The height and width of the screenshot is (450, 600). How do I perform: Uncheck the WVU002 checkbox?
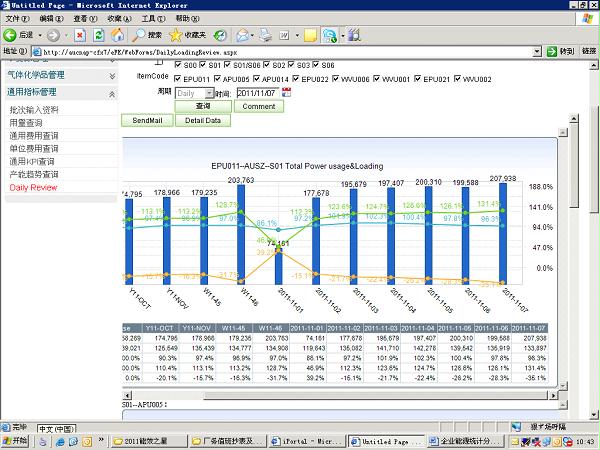(x=457, y=78)
